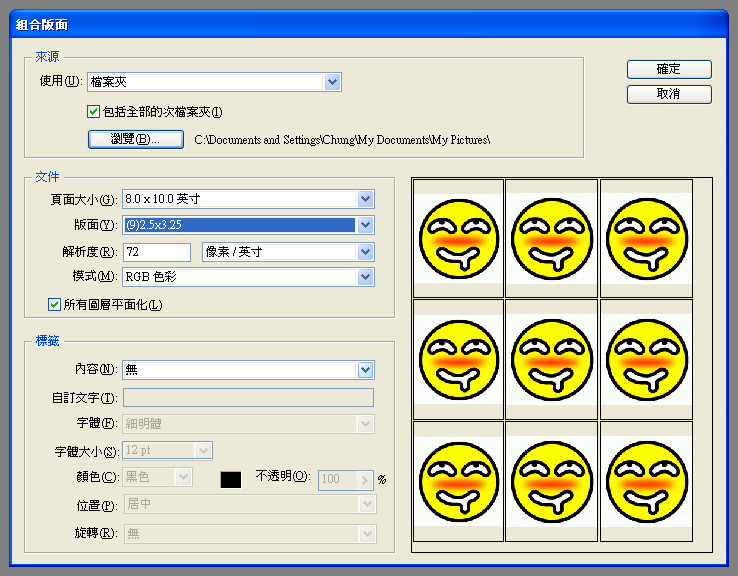Click the bottom-right smiley preview cell
Viewport: 738px width, 576px height.
click(x=645, y=481)
